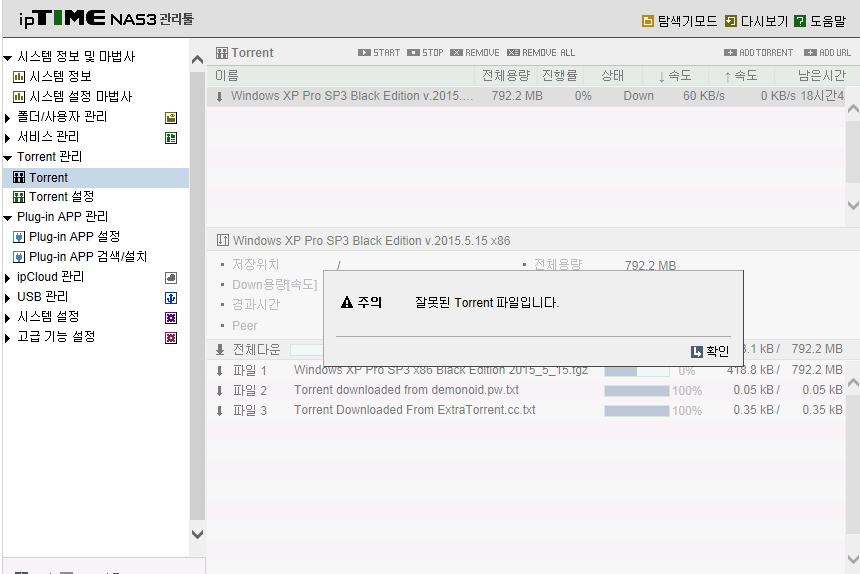
Task: Click folder/user management icon beside 폴더/사용자 관리
Action: 171,117
